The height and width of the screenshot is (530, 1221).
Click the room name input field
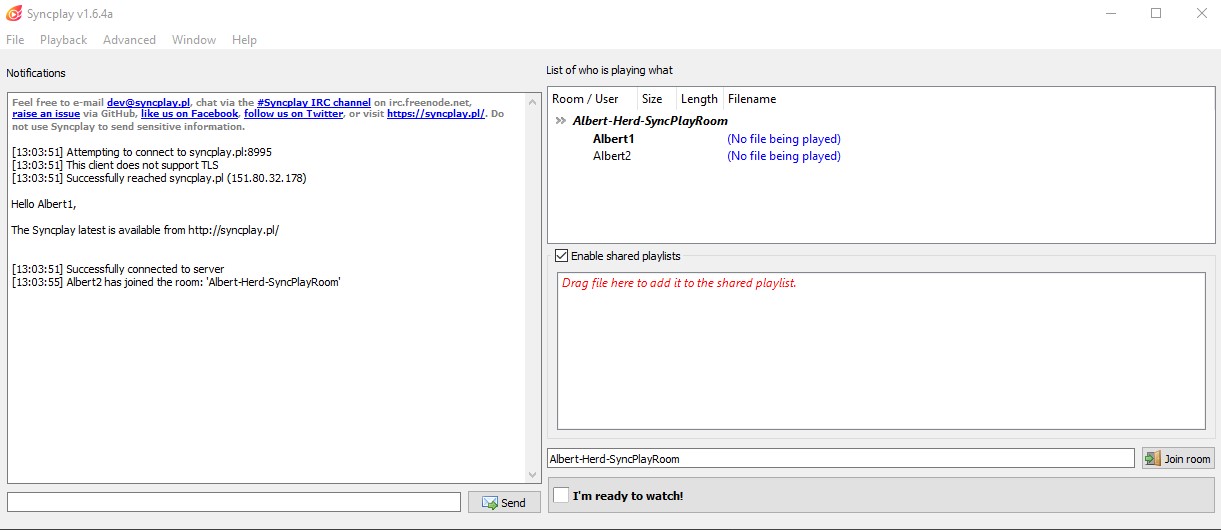pos(841,459)
